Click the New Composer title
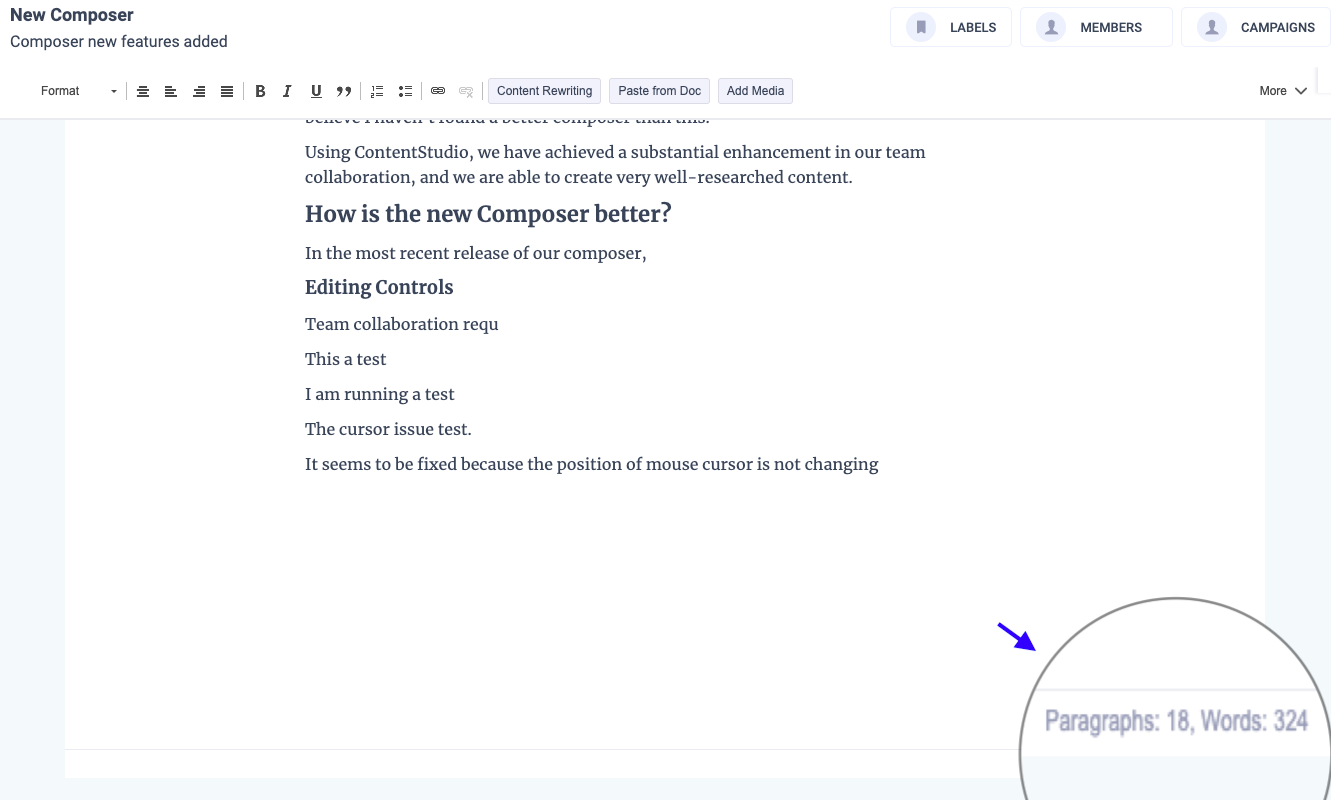The width and height of the screenshot is (1331, 800). [x=72, y=15]
